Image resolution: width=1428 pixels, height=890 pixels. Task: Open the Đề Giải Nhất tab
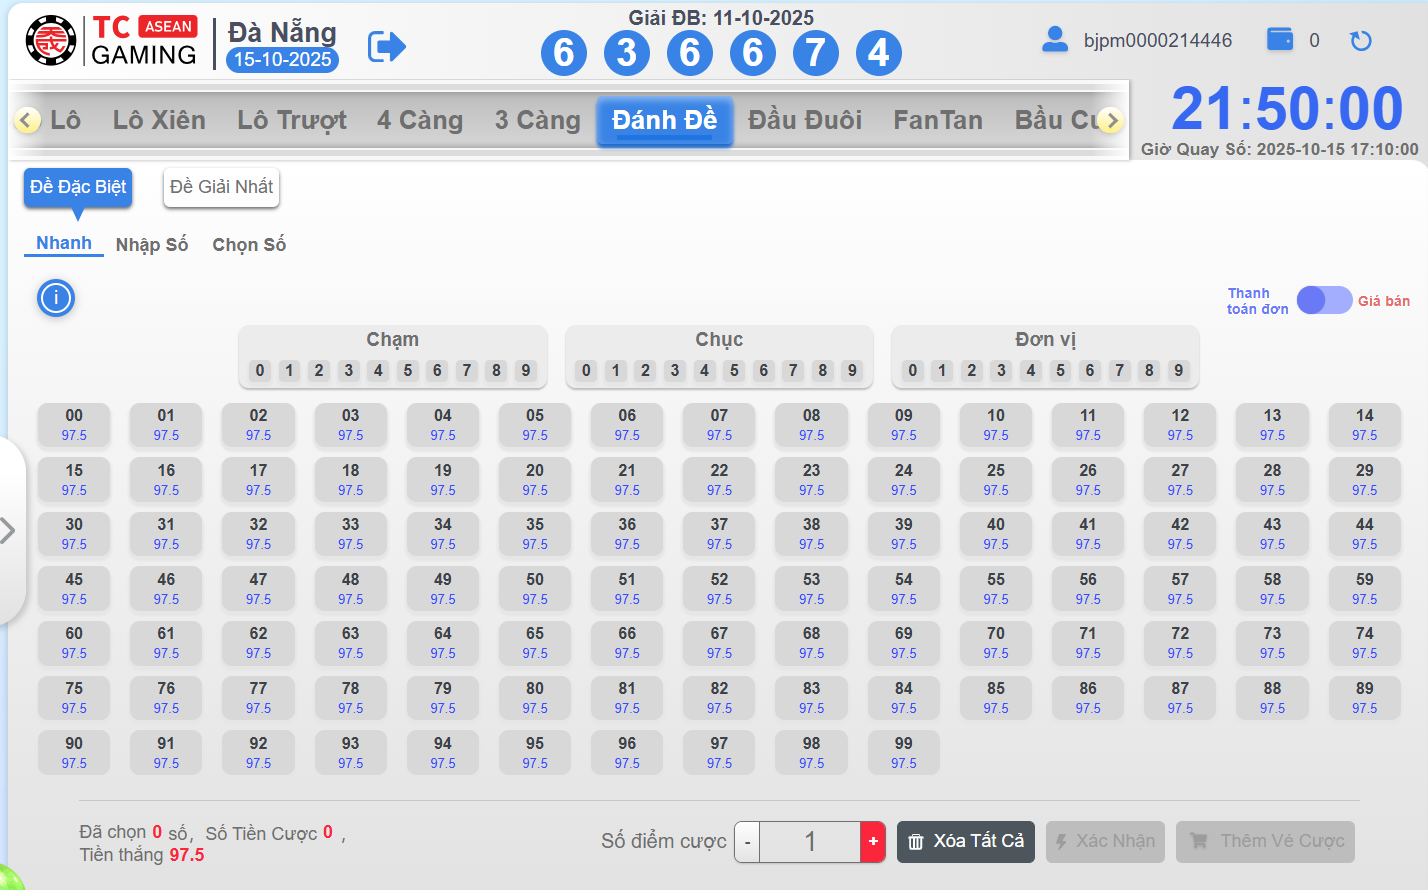click(x=221, y=187)
